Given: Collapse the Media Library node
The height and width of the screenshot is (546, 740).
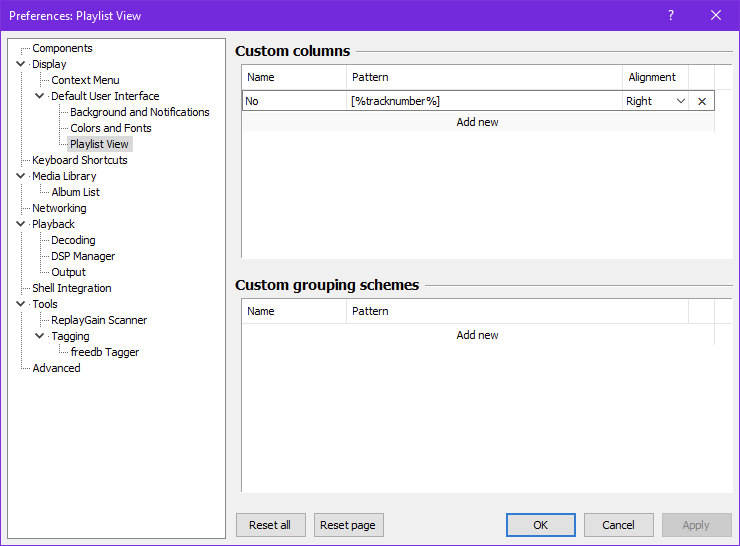Looking at the screenshot, I should [x=20, y=176].
